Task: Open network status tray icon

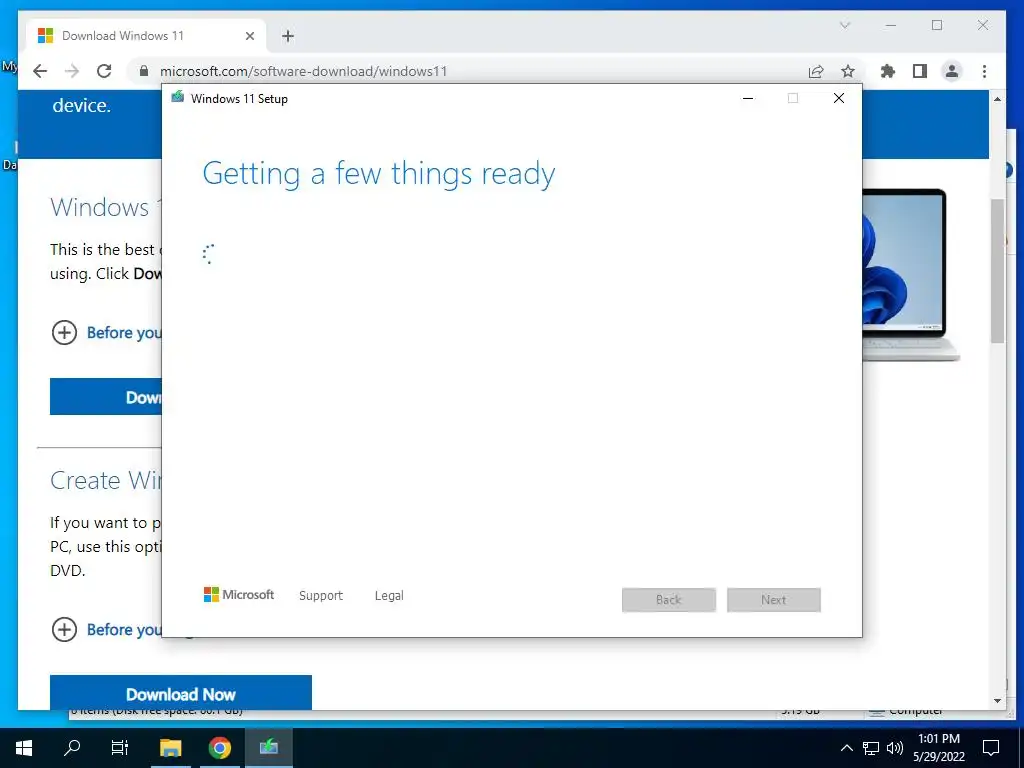Action: coord(871,748)
